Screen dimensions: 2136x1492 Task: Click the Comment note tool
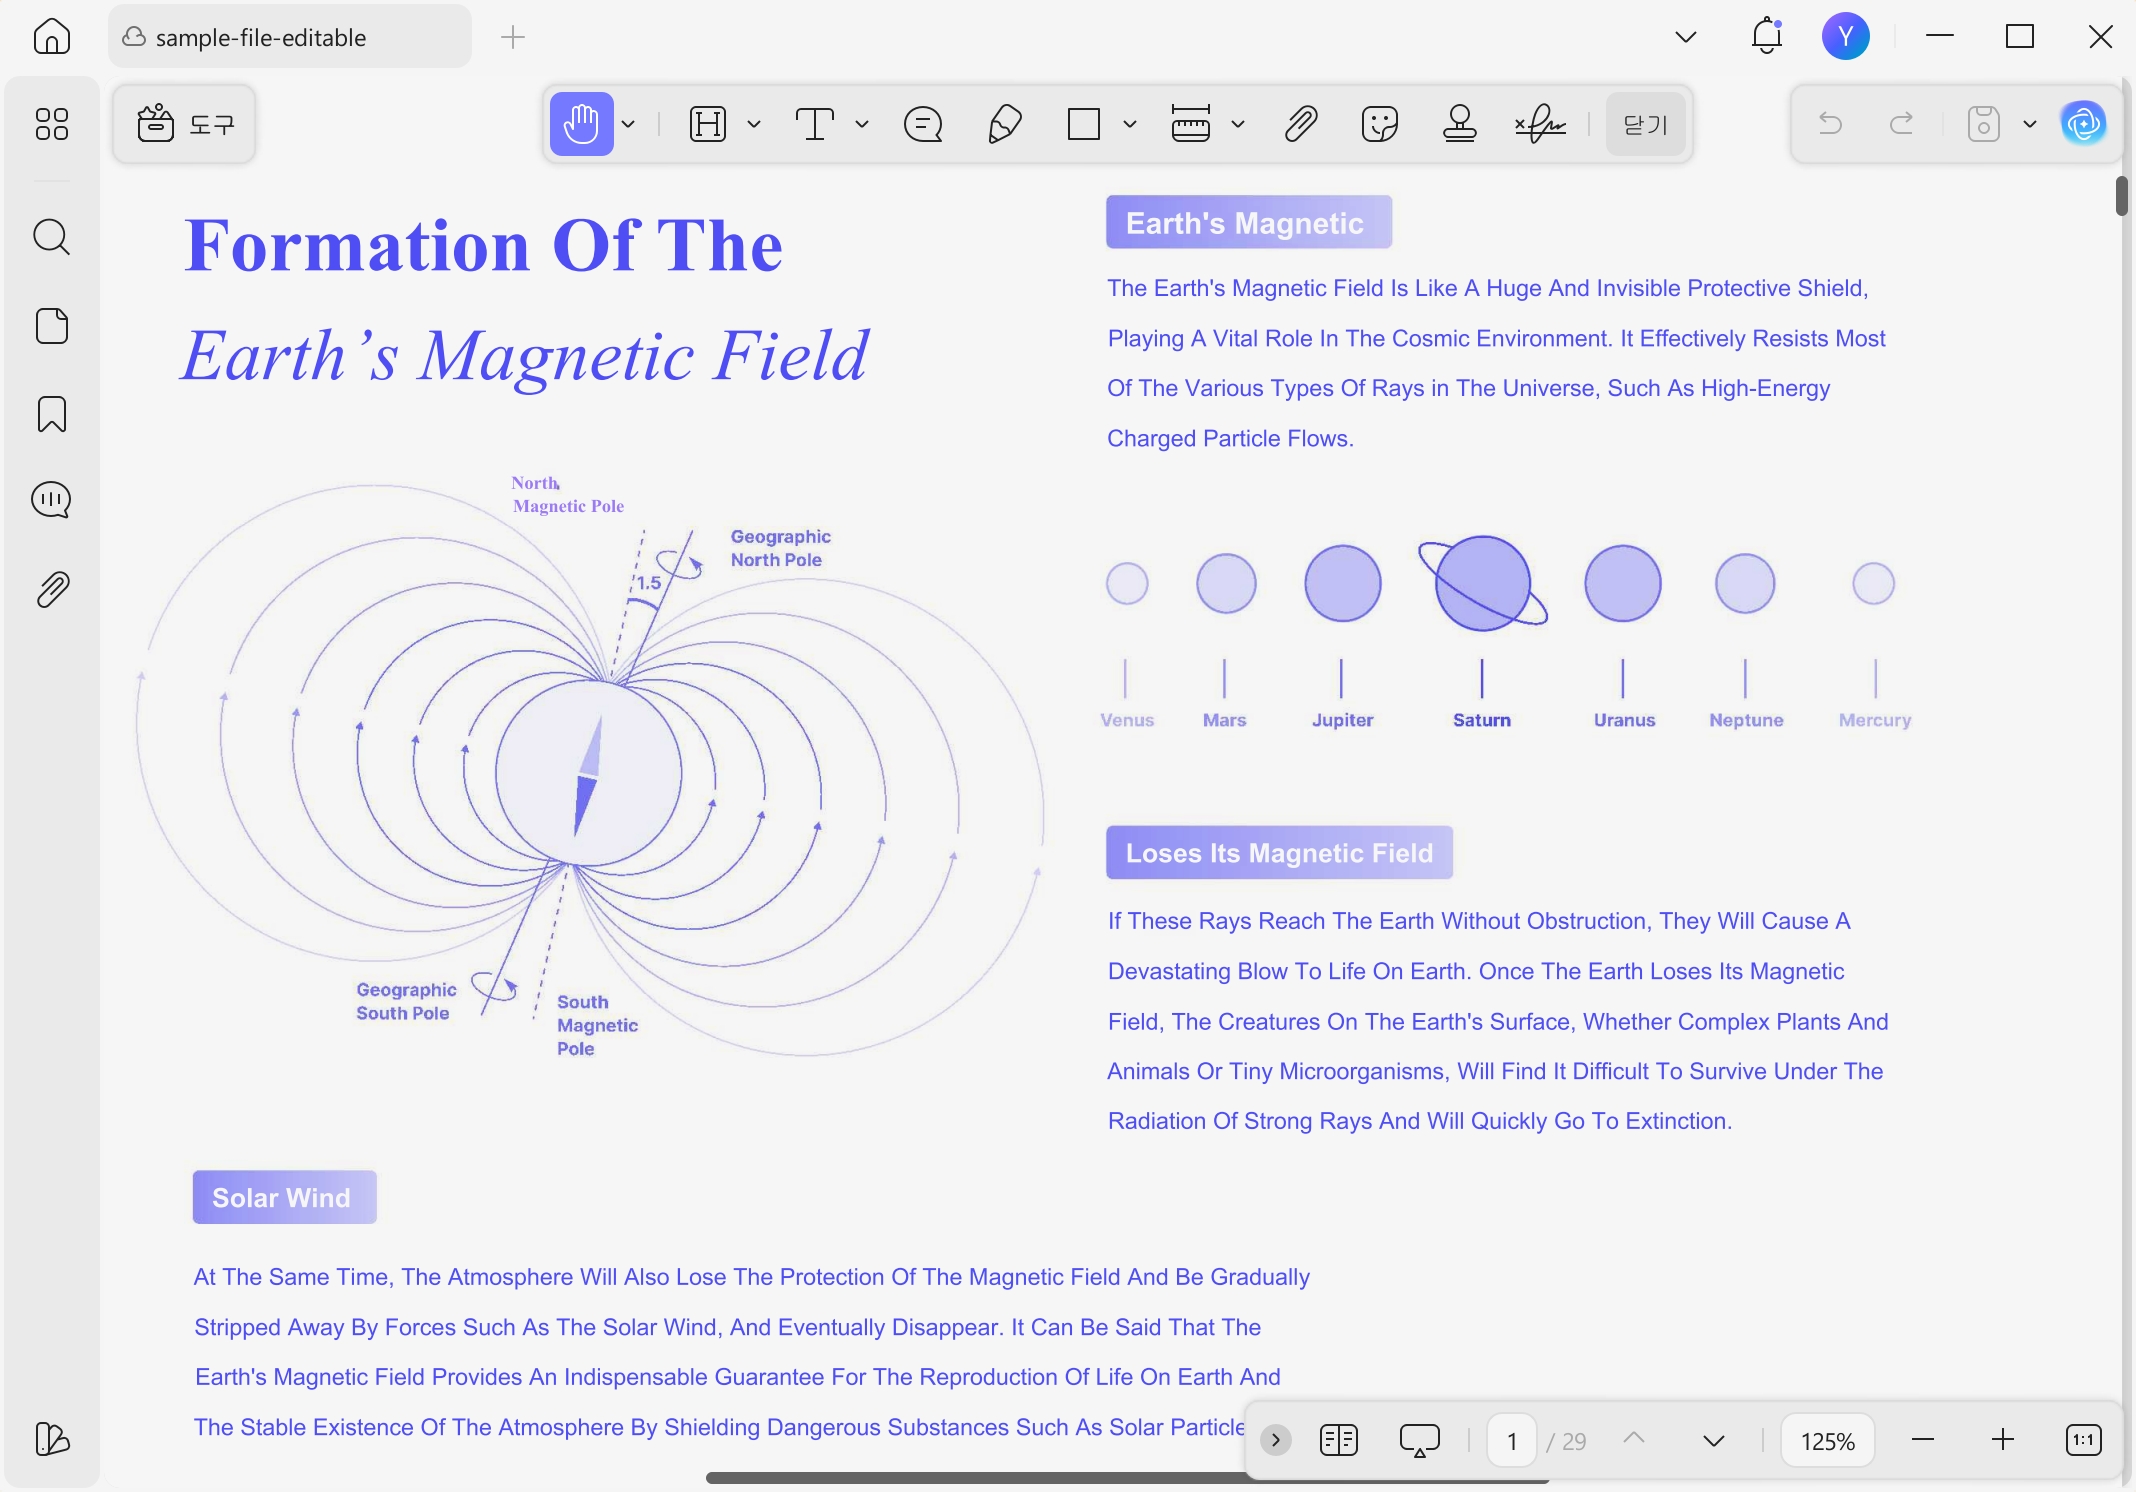[x=922, y=125]
